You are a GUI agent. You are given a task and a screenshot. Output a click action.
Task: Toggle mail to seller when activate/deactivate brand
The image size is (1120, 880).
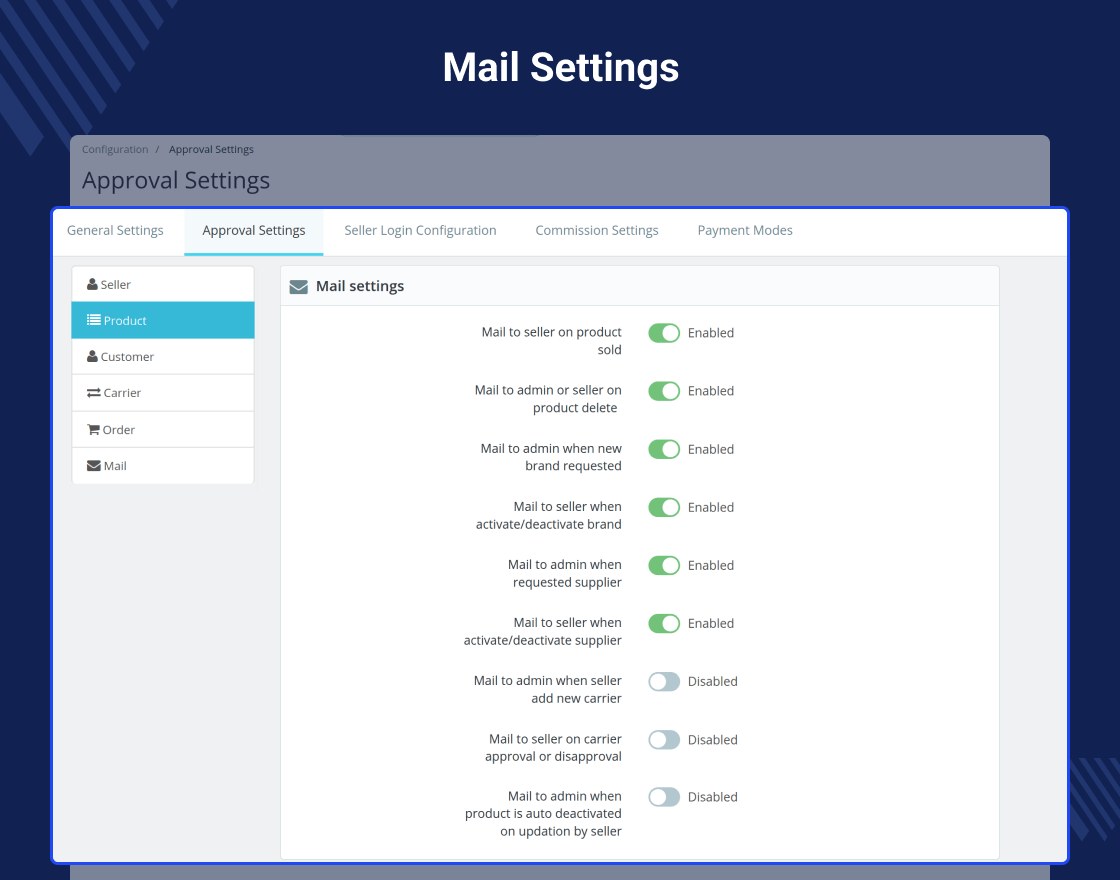click(664, 507)
